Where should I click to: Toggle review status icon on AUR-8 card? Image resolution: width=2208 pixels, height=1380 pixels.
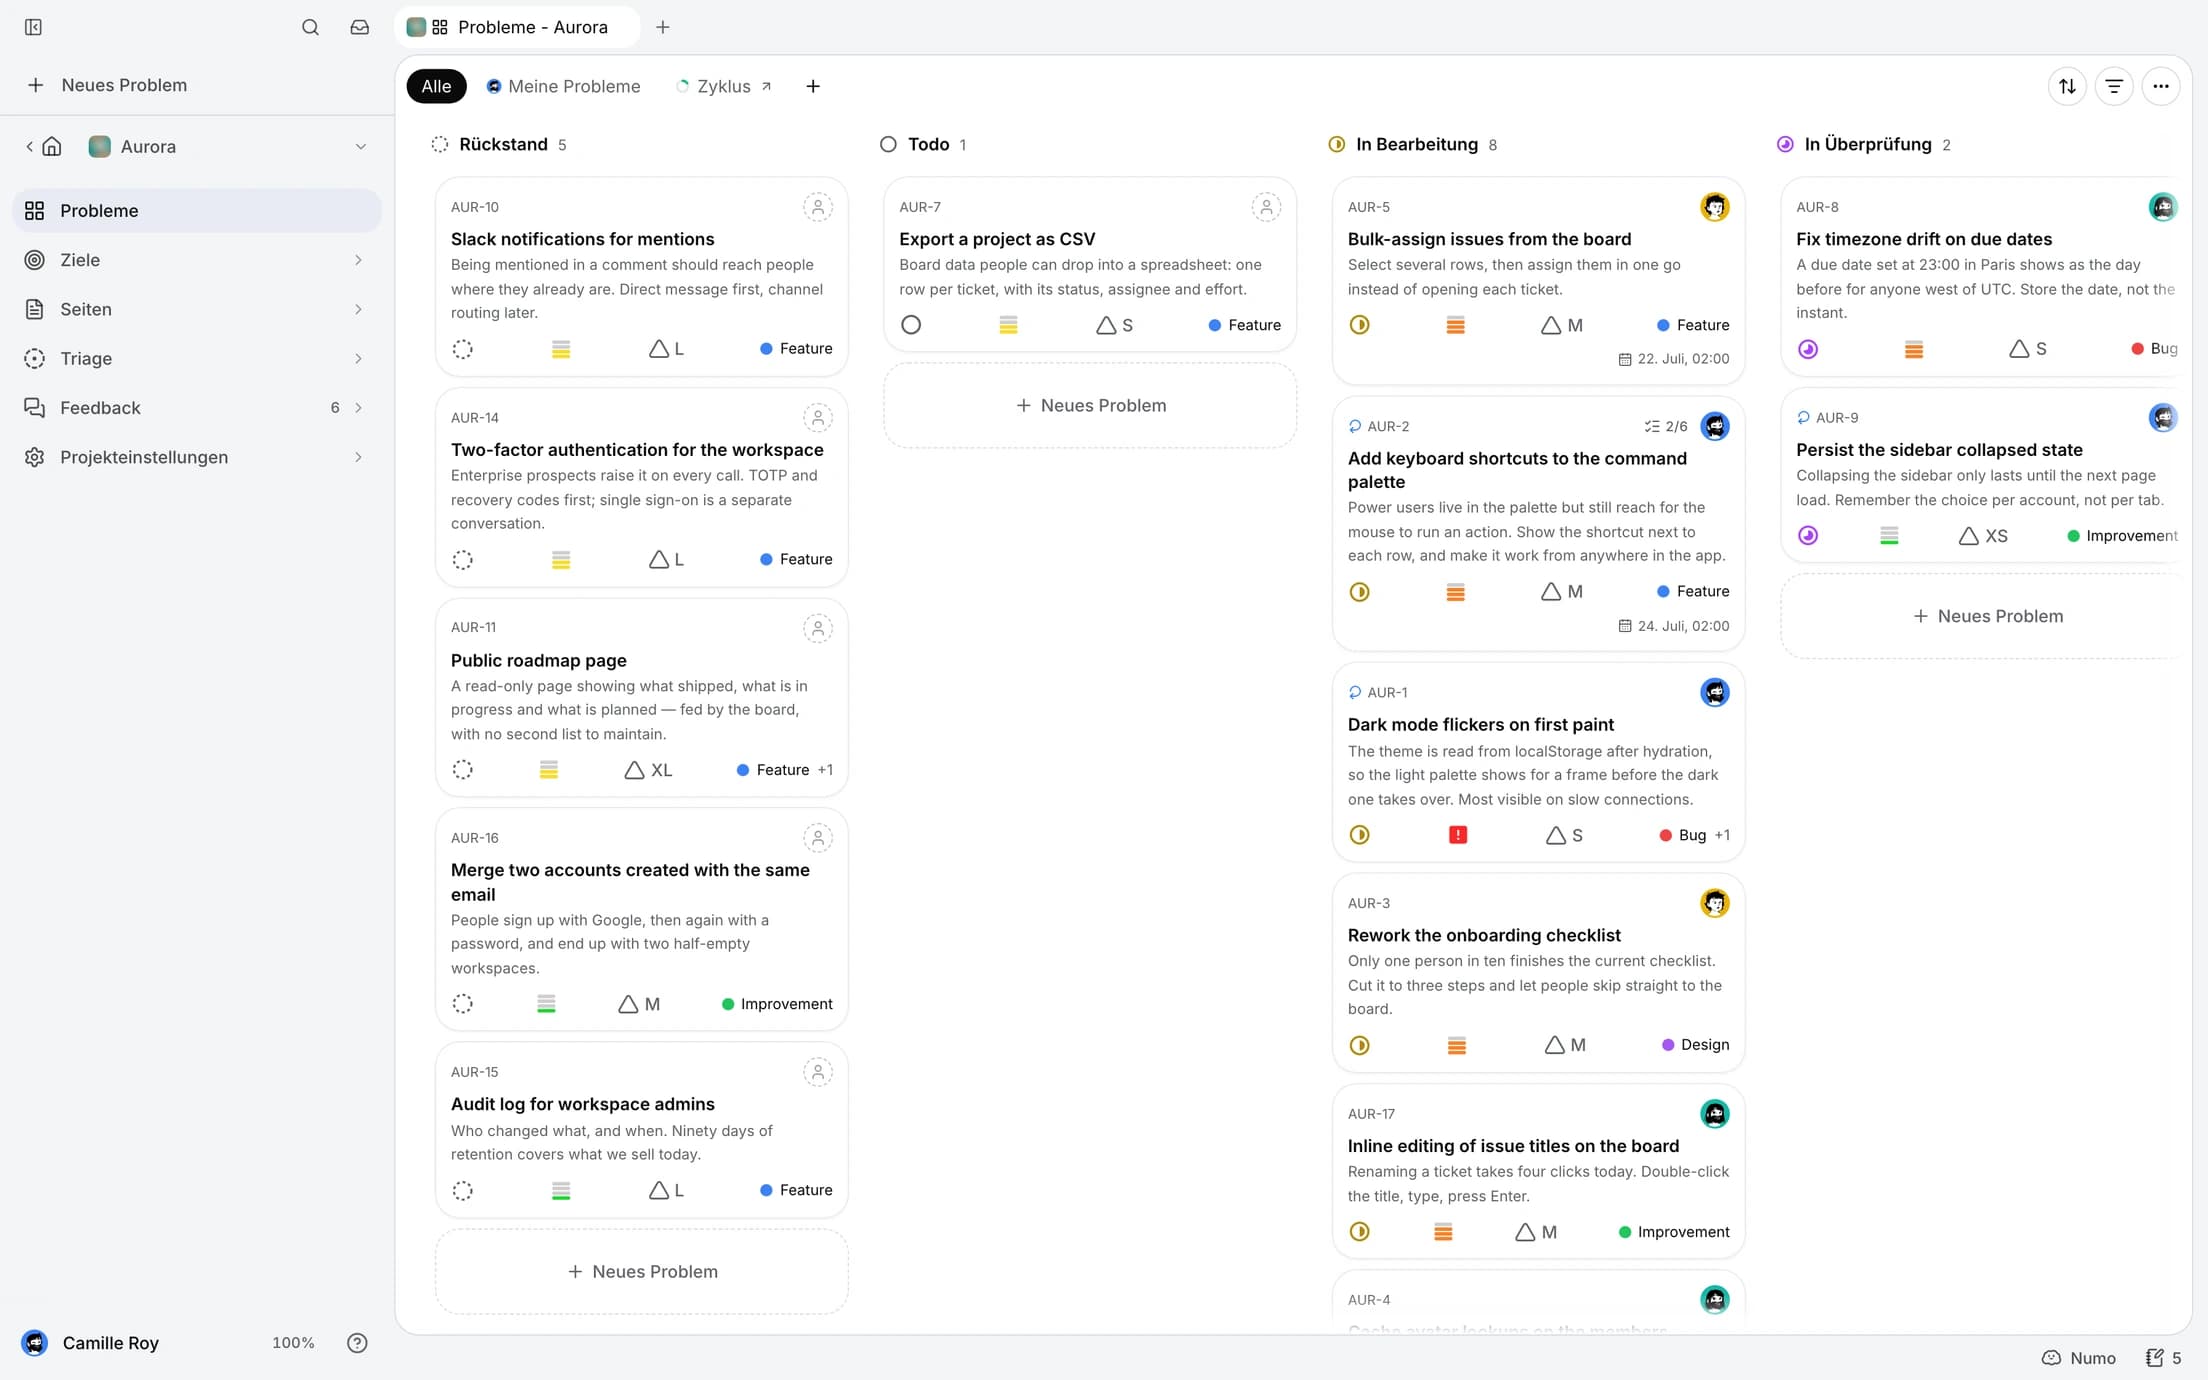coord(1808,349)
